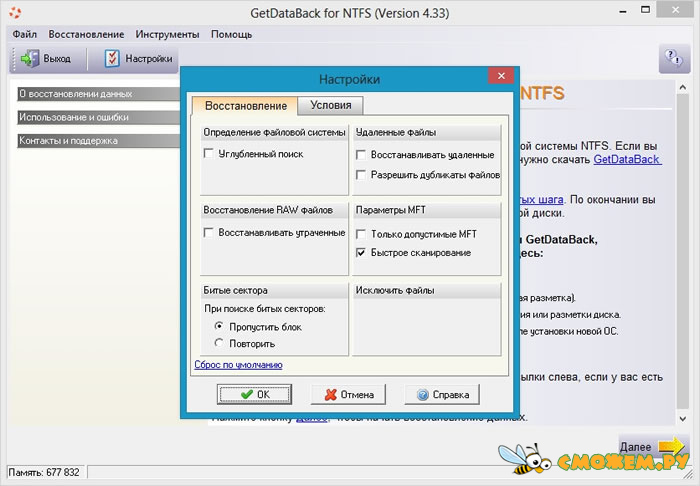Click the GetDataBack app logo icon

point(15,12)
